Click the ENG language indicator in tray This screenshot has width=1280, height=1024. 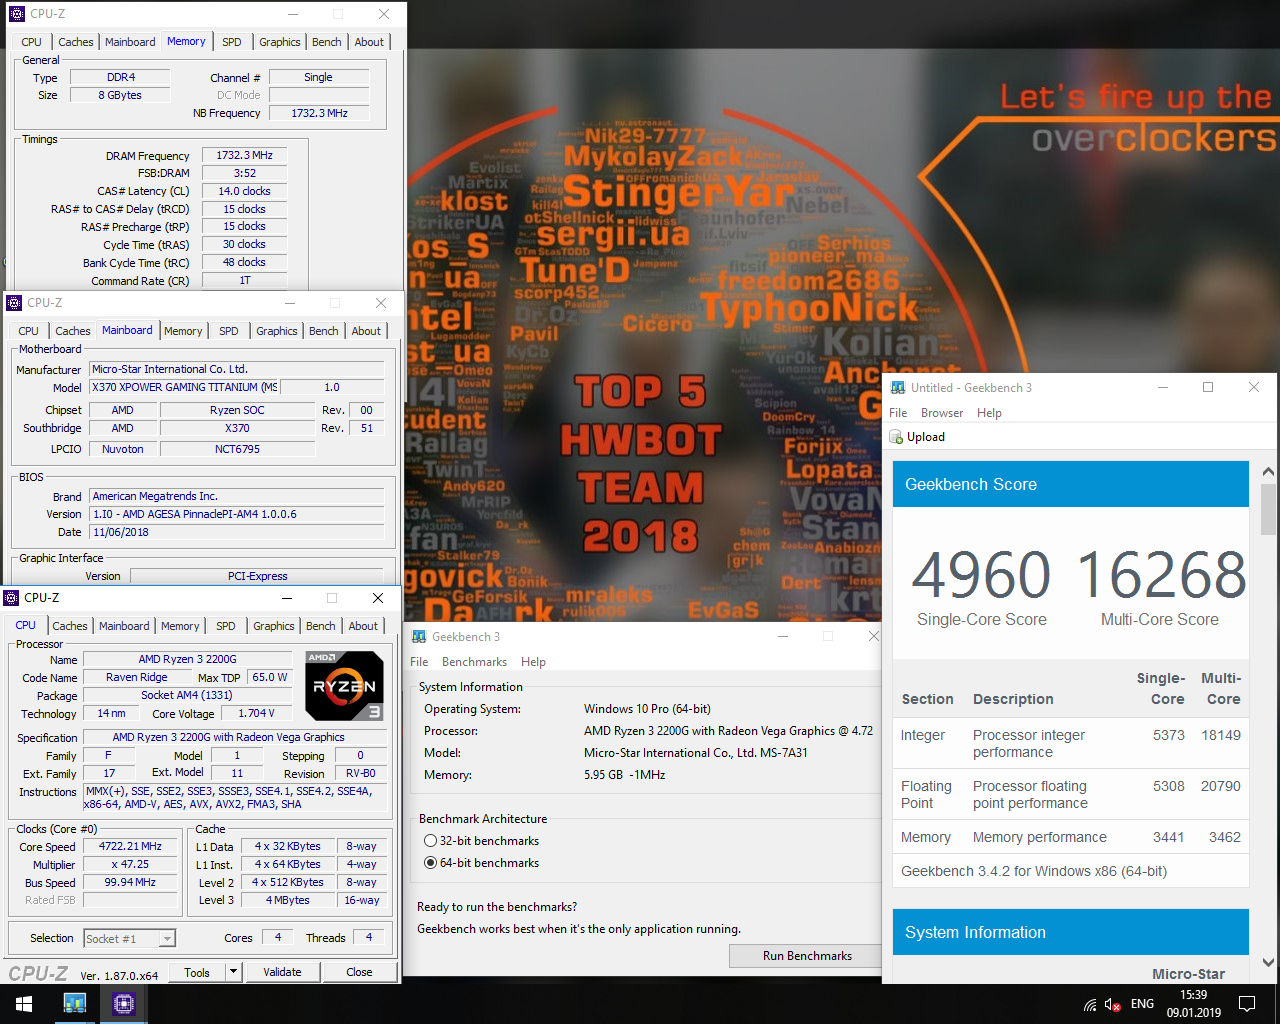pos(1142,1004)
